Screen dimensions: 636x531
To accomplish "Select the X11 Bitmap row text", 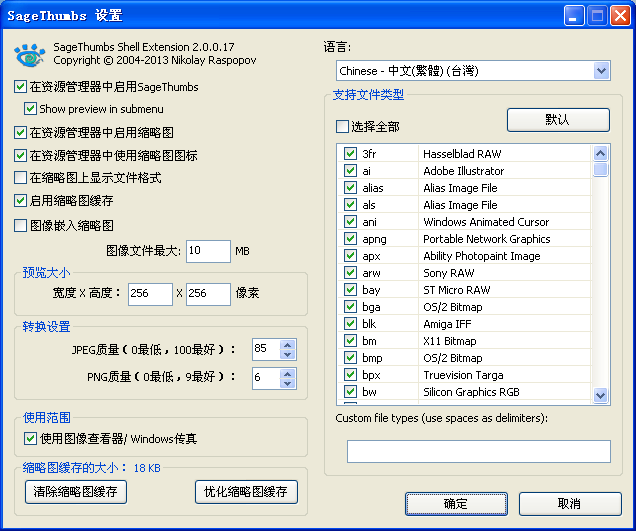I will click(449, 342).
